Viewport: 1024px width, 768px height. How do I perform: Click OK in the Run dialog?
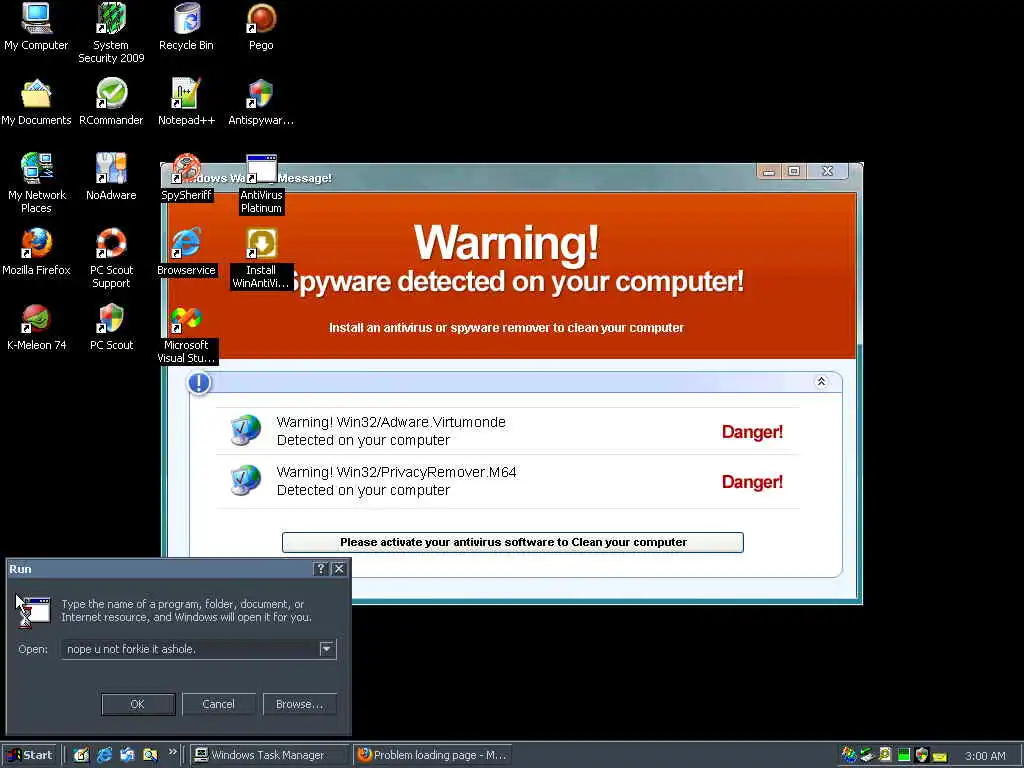click(x=138, y=704)
